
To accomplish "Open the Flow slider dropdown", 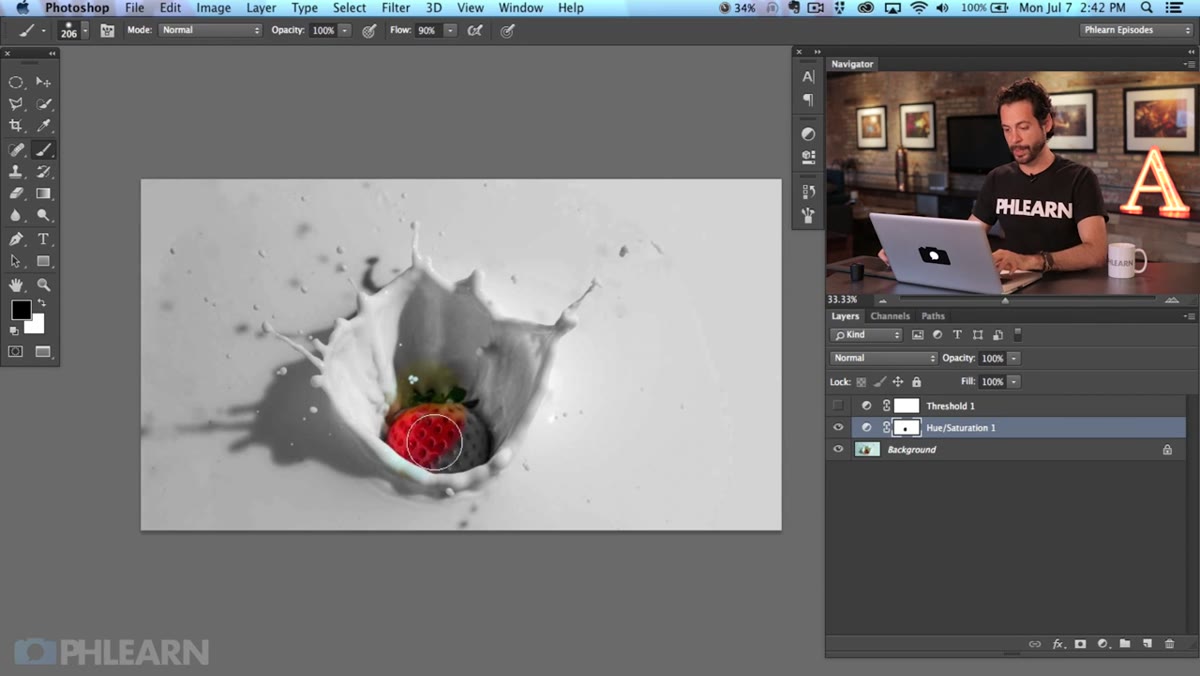I will click(x=450, y=31).
